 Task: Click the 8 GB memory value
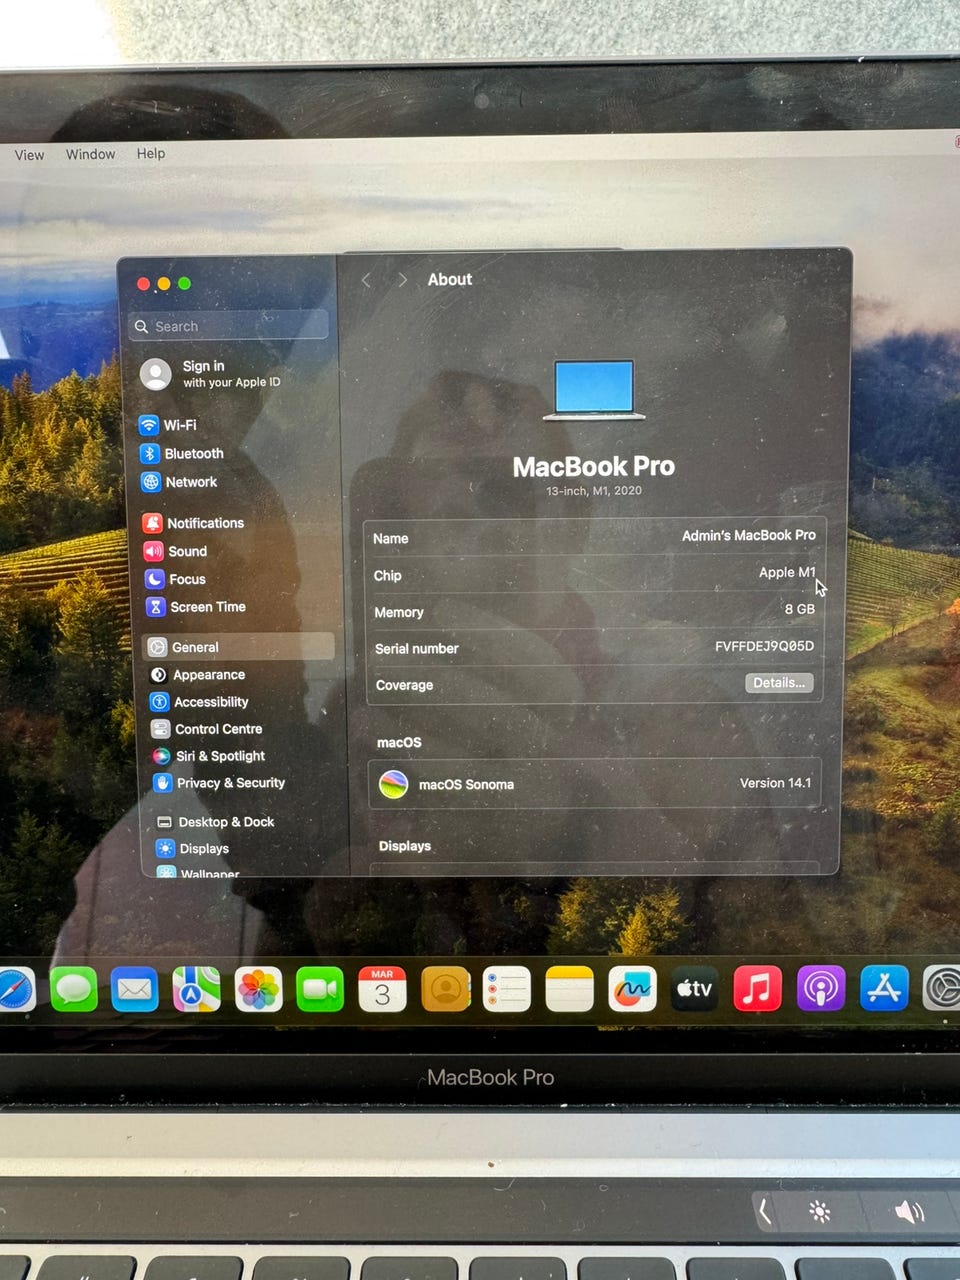point(799,609)
